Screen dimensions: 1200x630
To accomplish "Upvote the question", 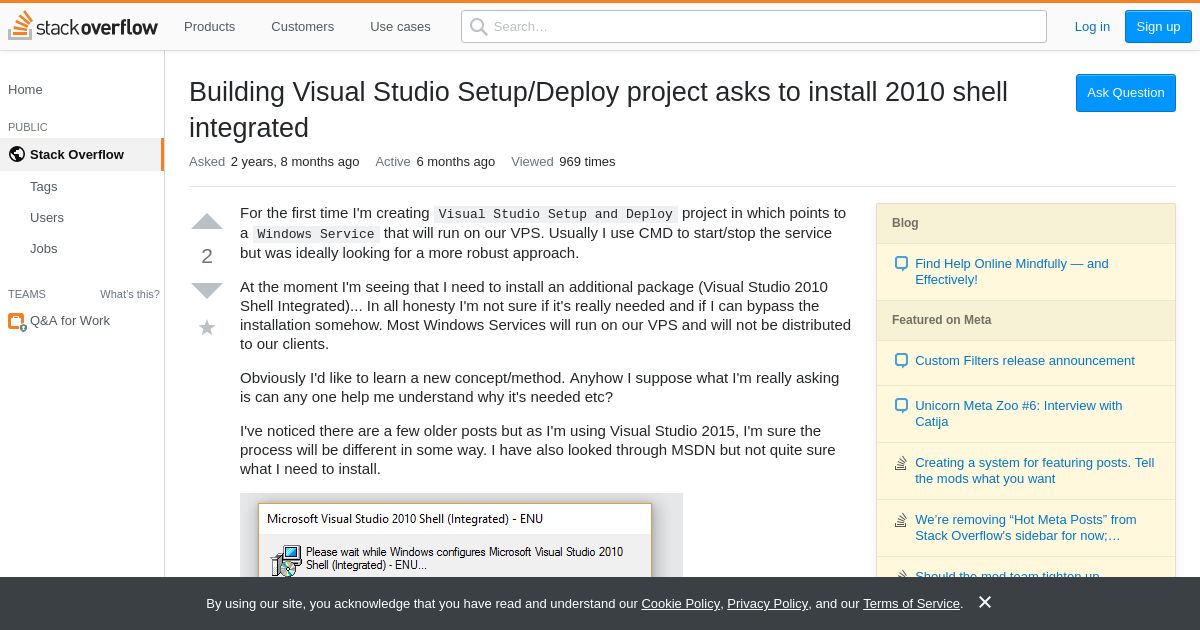I will click(207, 222).
